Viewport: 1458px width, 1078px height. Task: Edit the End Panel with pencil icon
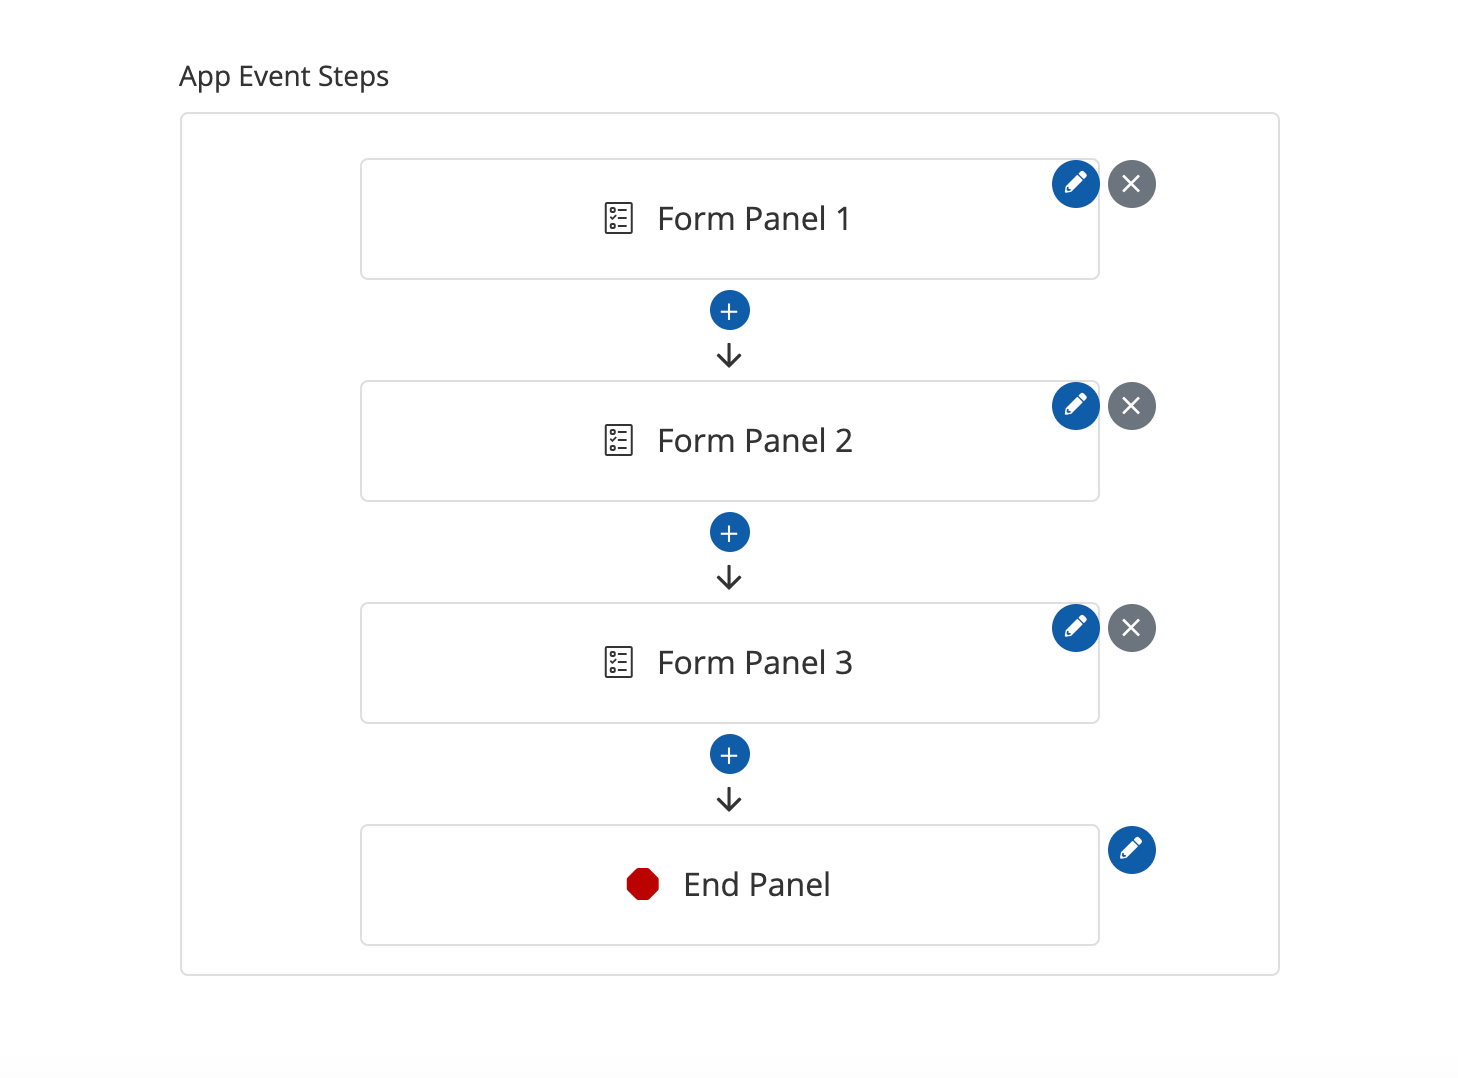[1131, 850]
